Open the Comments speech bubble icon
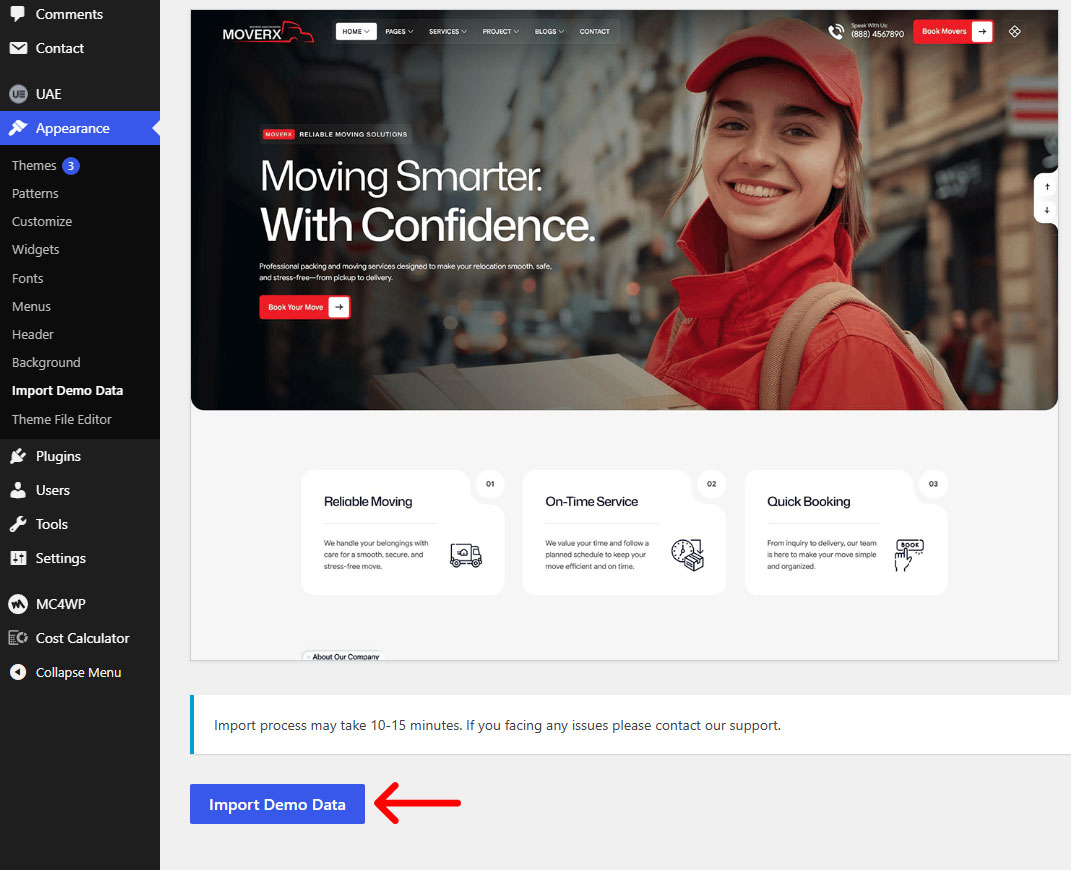1071x870 pixels. click(x=18, y=13)
